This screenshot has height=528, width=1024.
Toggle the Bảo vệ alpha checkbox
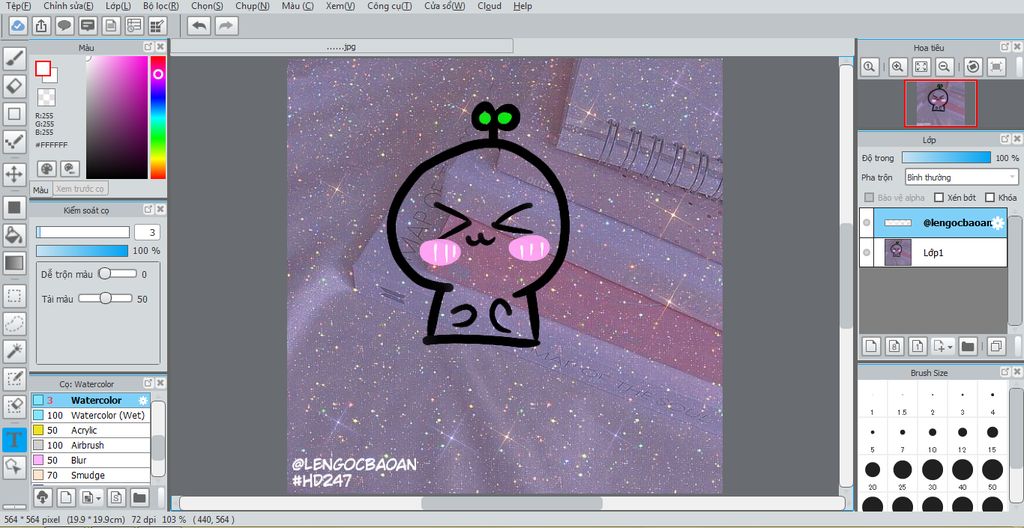coord(869,197)
